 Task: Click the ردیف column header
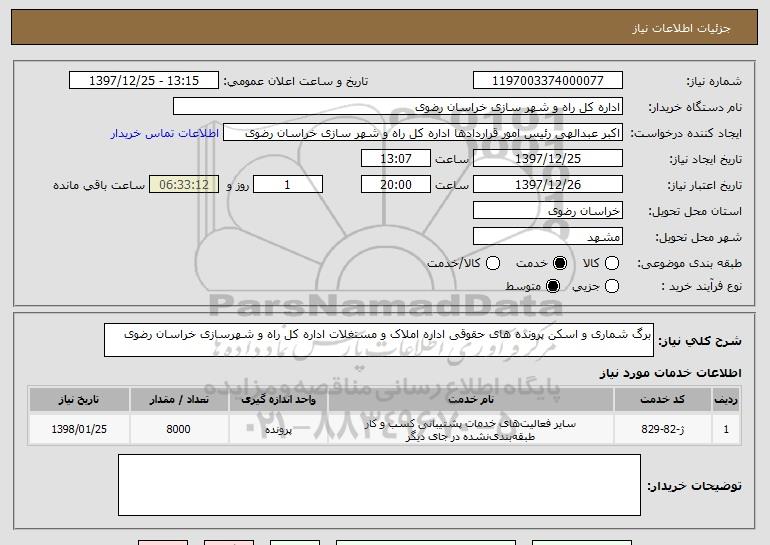point(726,400)
